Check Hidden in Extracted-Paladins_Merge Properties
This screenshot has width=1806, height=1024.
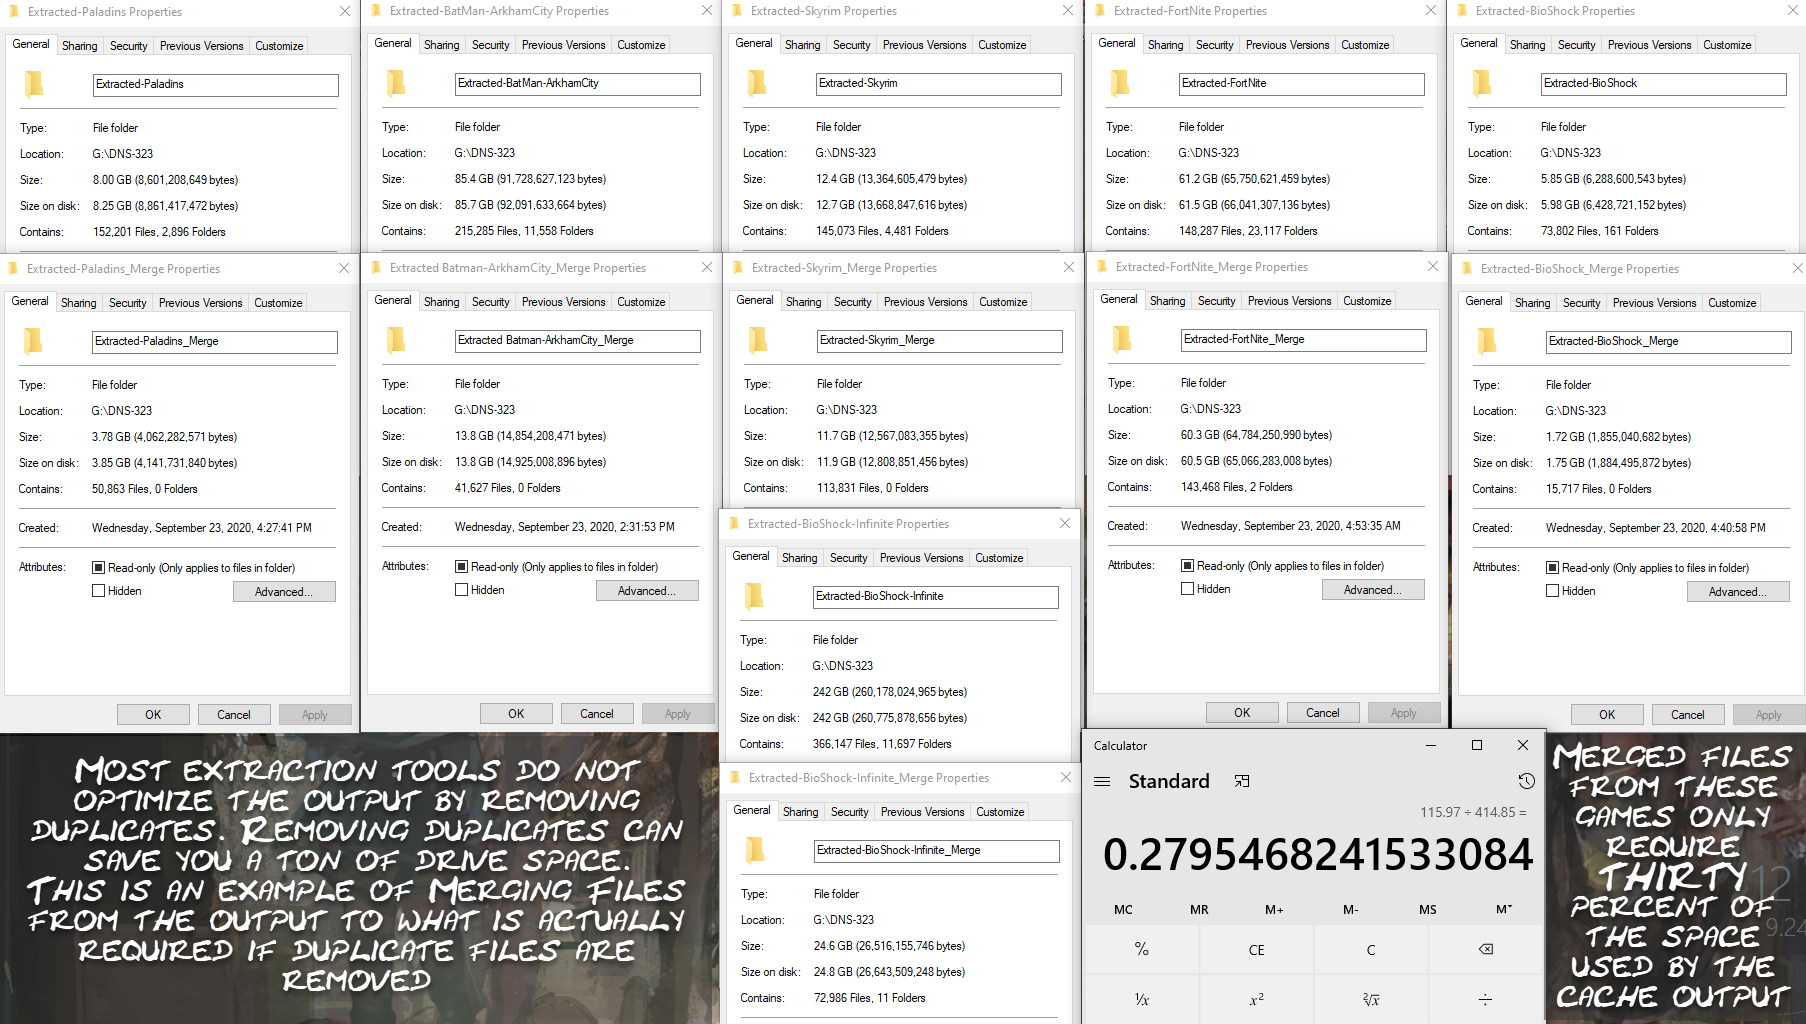click(98, 591)
